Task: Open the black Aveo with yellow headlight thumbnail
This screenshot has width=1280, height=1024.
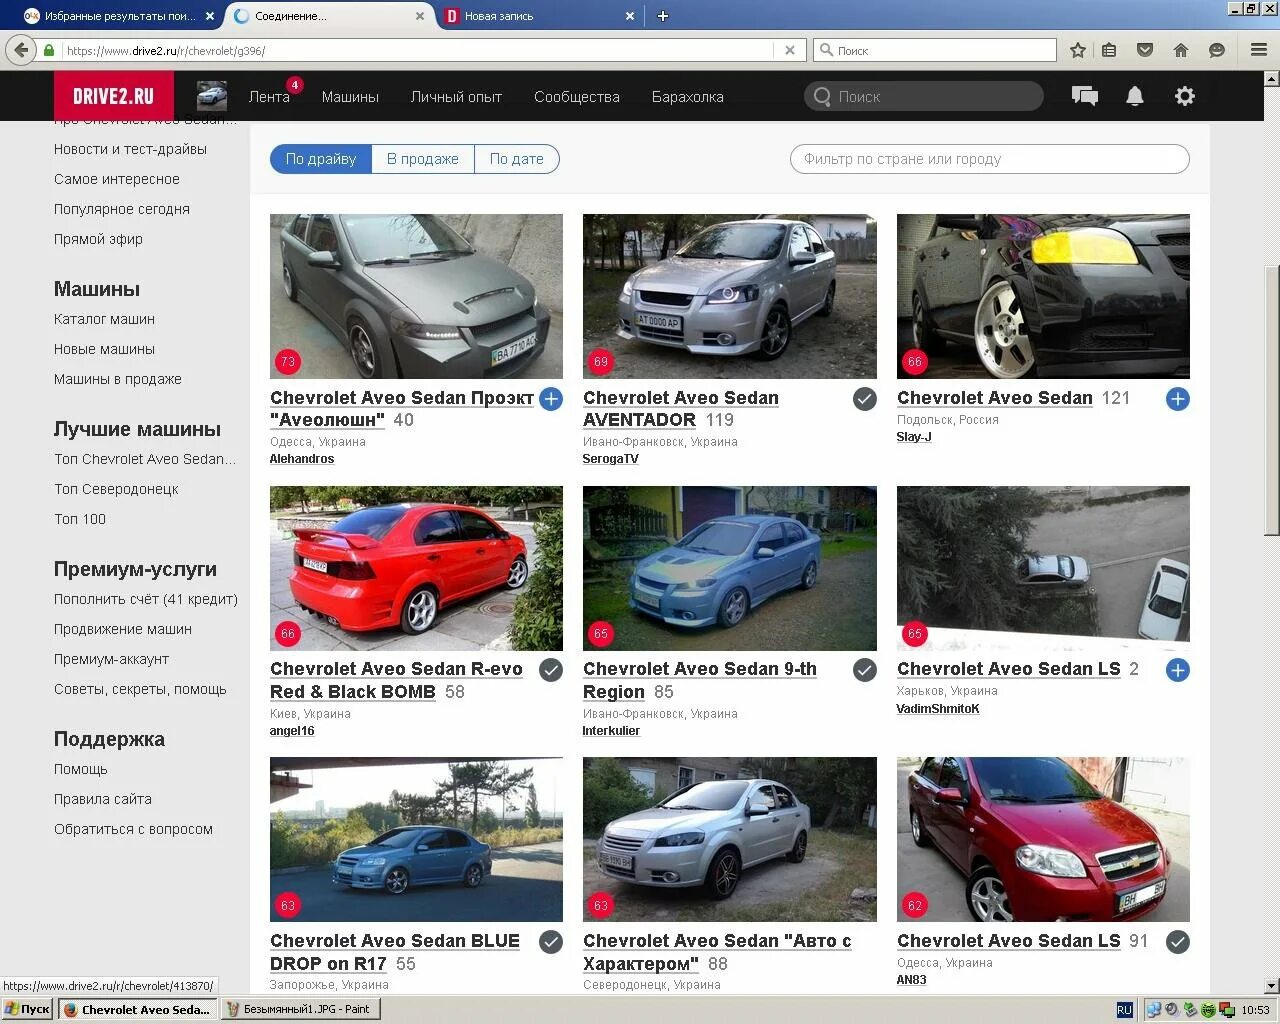Action: (1043, 296)
